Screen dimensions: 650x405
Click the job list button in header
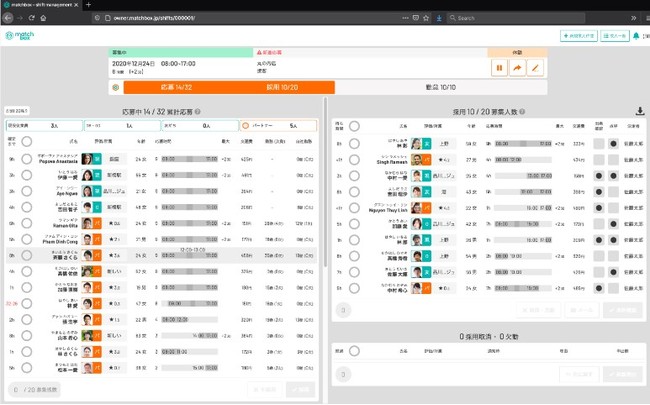tap(614, 36)
